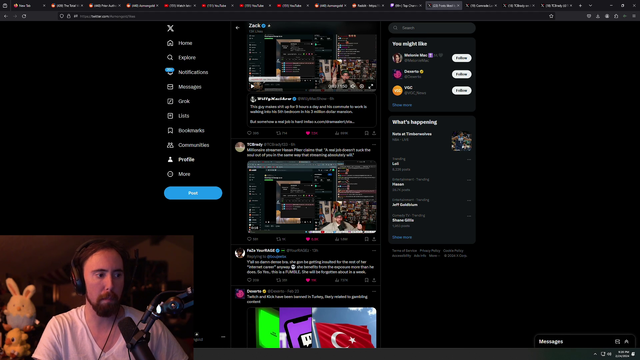Go back using the arrow beside Zack

(238, 28)
